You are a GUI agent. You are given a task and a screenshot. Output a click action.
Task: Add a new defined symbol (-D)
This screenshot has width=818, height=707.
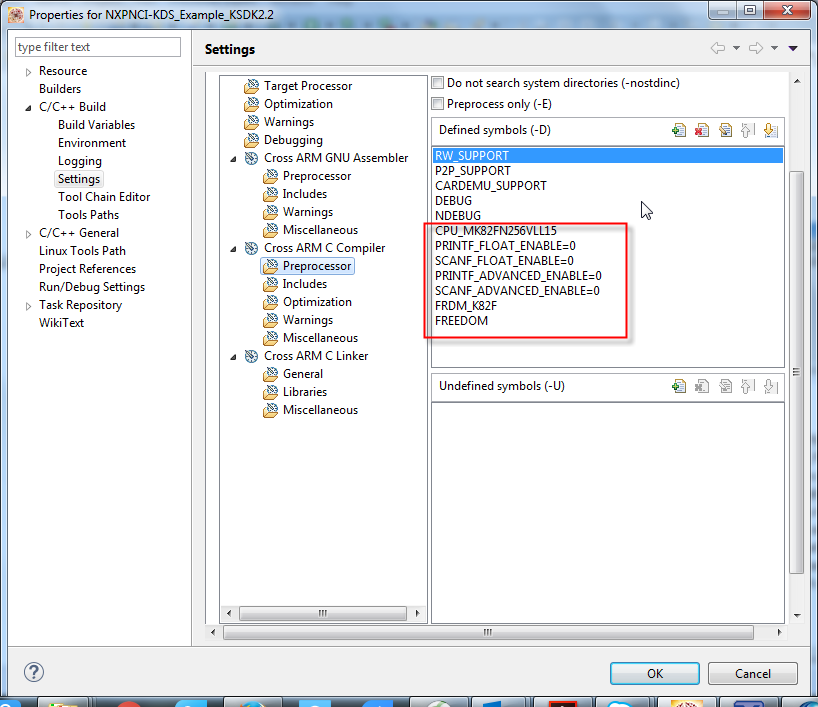679,130
